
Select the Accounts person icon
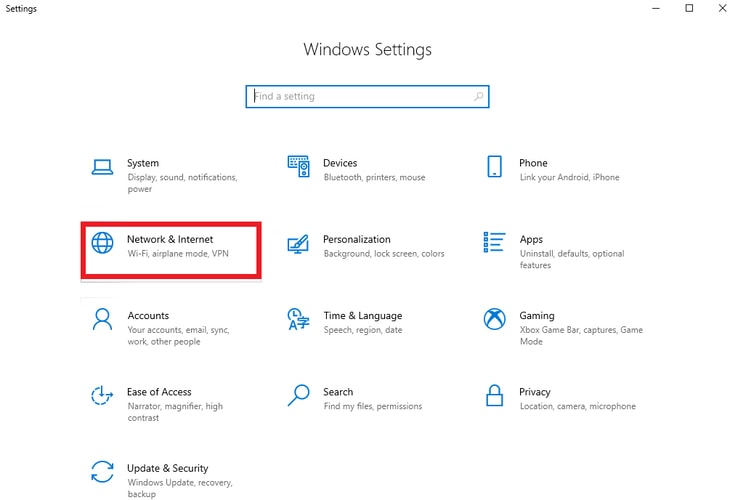102,319
